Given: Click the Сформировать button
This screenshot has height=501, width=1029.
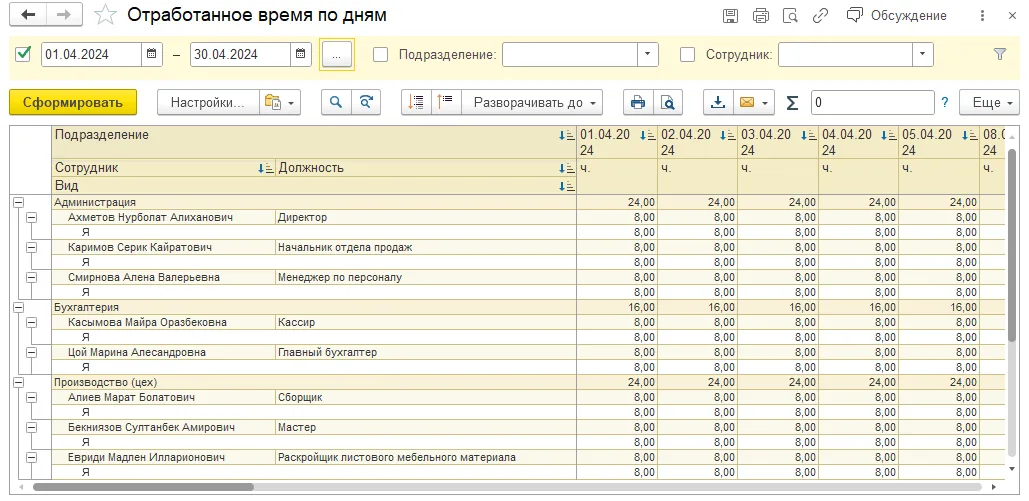Looking at the screenshot, I should 73,102.
